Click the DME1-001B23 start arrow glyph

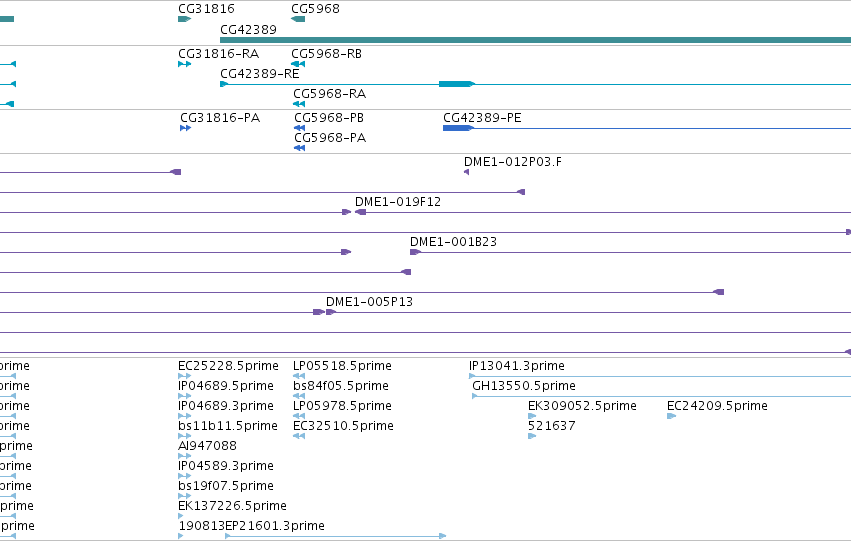[415, 252]
